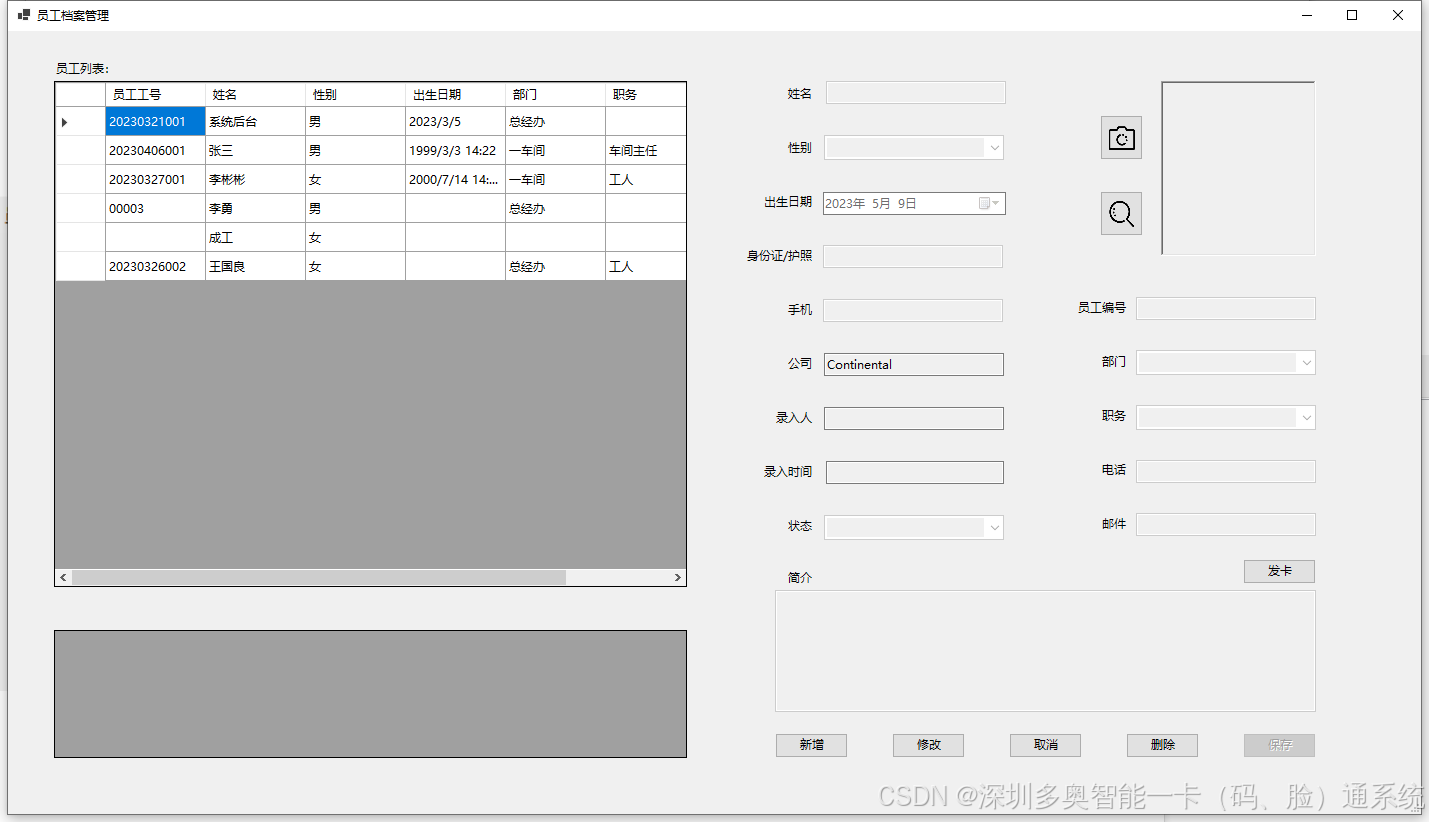Sort by 出生日期 column header
The width and height of the screenshot is (1429, 822).
pyautogui.click(x=455, y=94)
